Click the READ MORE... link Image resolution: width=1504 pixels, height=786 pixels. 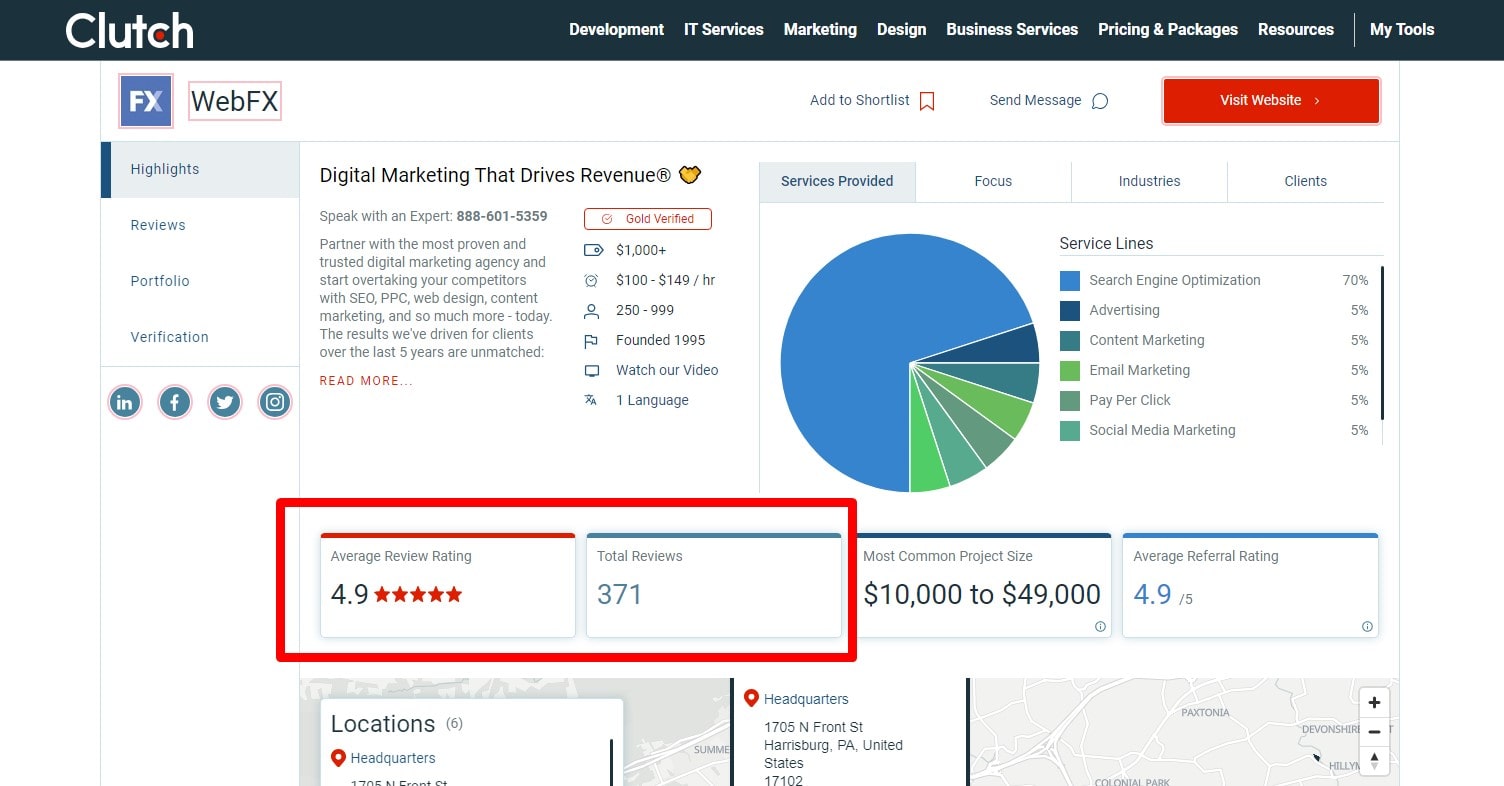(366, 381)
